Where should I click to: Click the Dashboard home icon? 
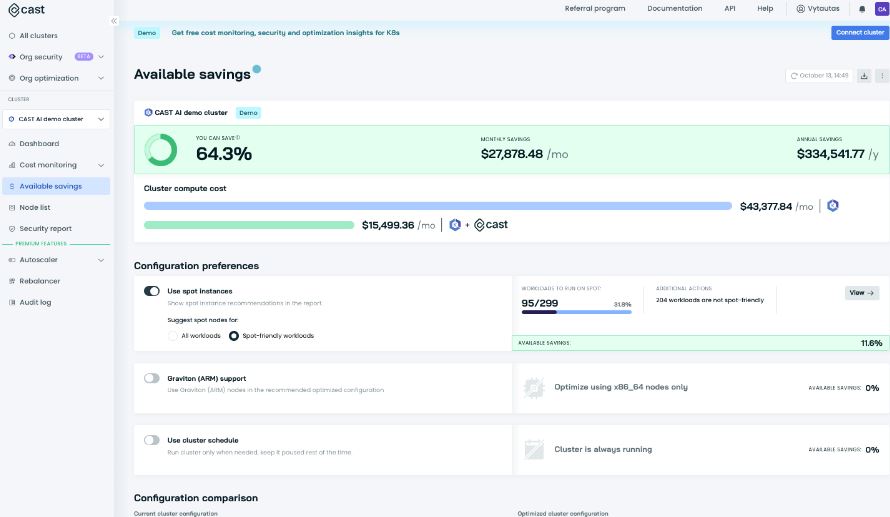[12, 144]
